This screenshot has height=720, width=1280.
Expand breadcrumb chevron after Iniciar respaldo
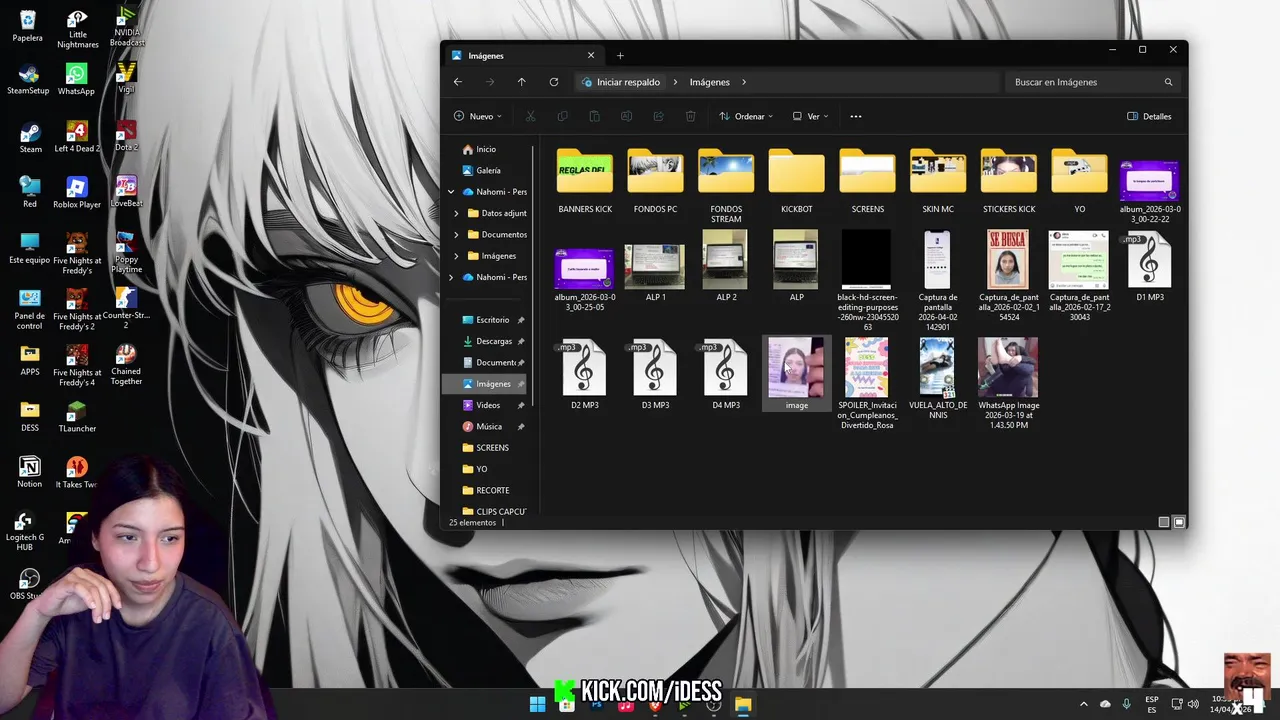point(676,82)
